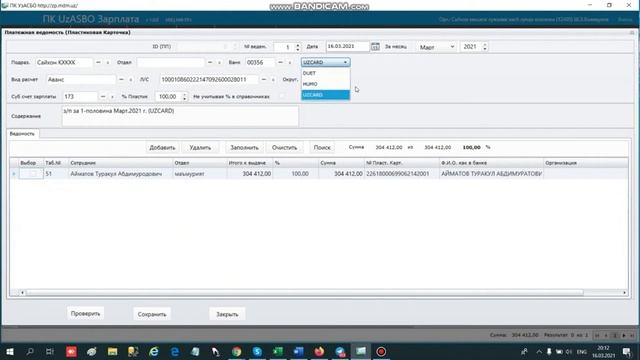Image resolution: width=640 pixels, height=360 pixels.
Task: Click the Очистить button
Action: coord(284,147)
